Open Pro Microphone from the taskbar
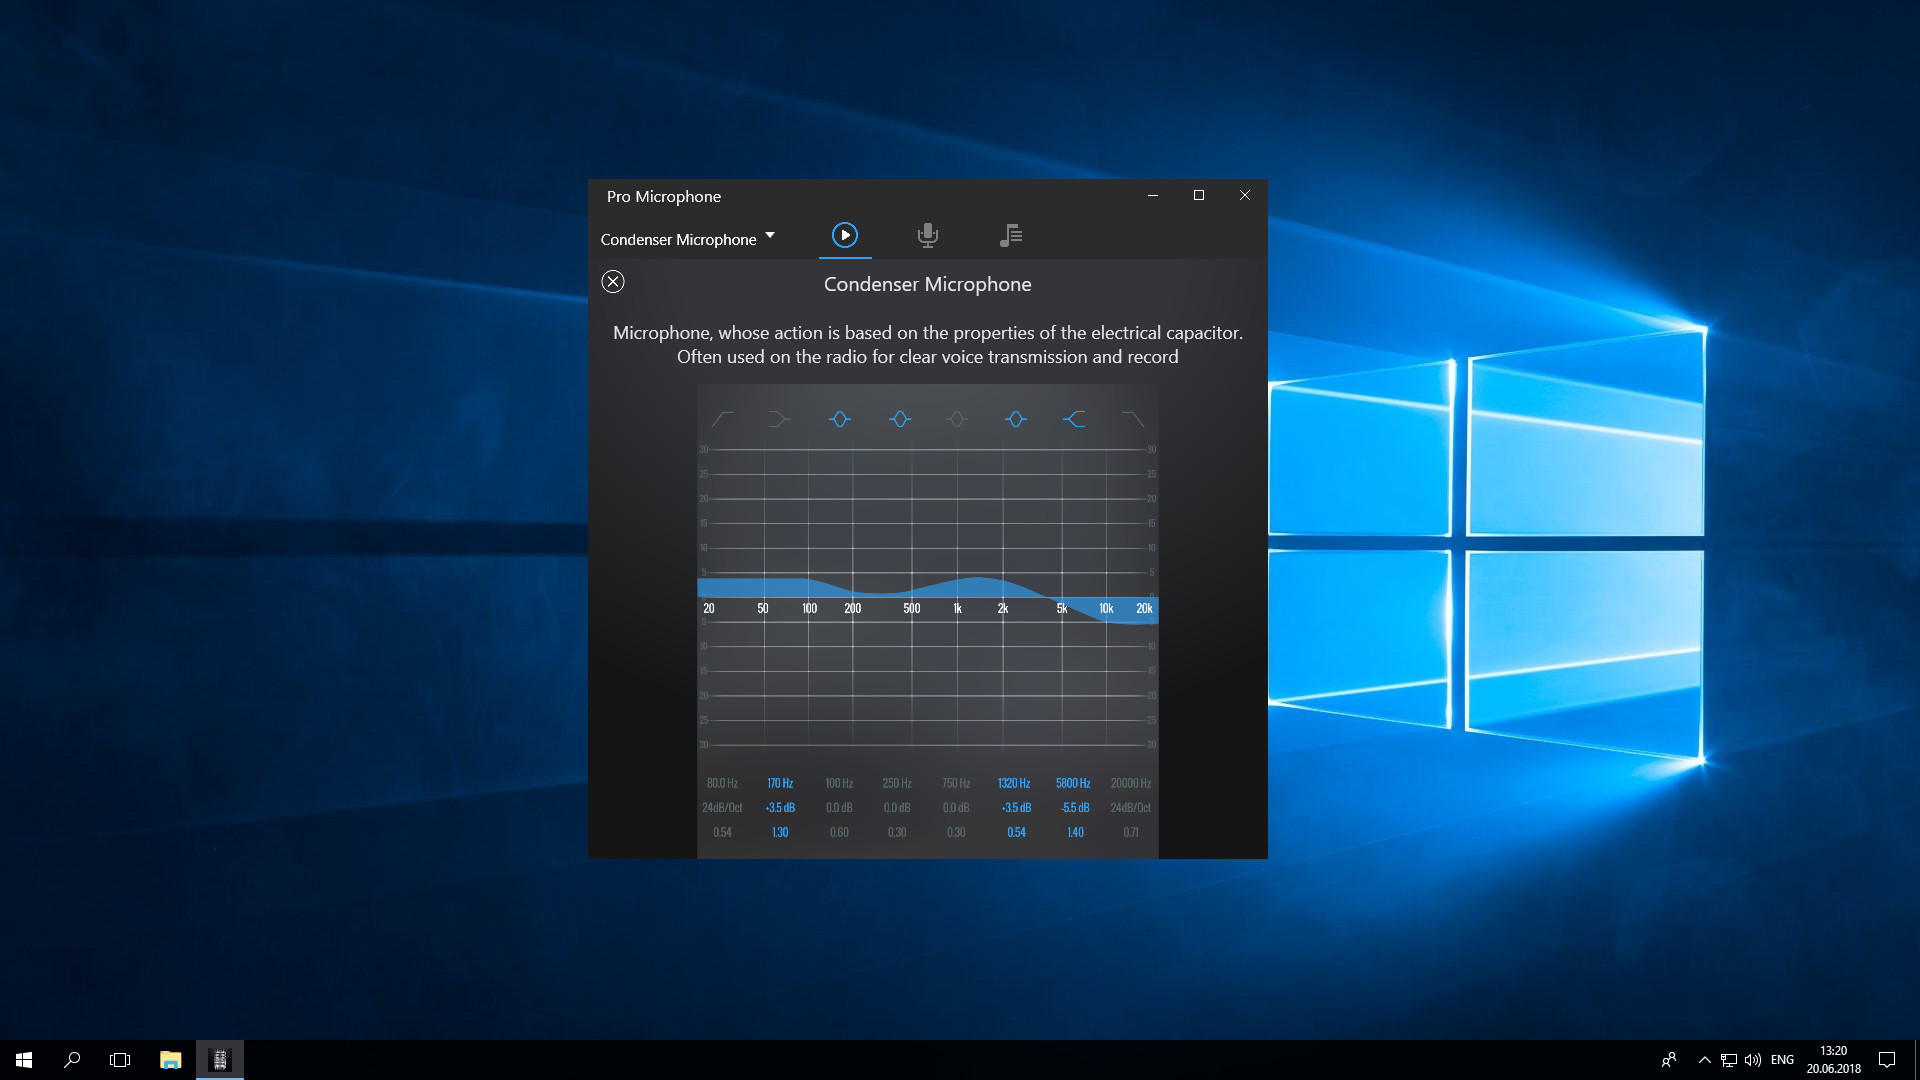 (x=220, y=1059)
